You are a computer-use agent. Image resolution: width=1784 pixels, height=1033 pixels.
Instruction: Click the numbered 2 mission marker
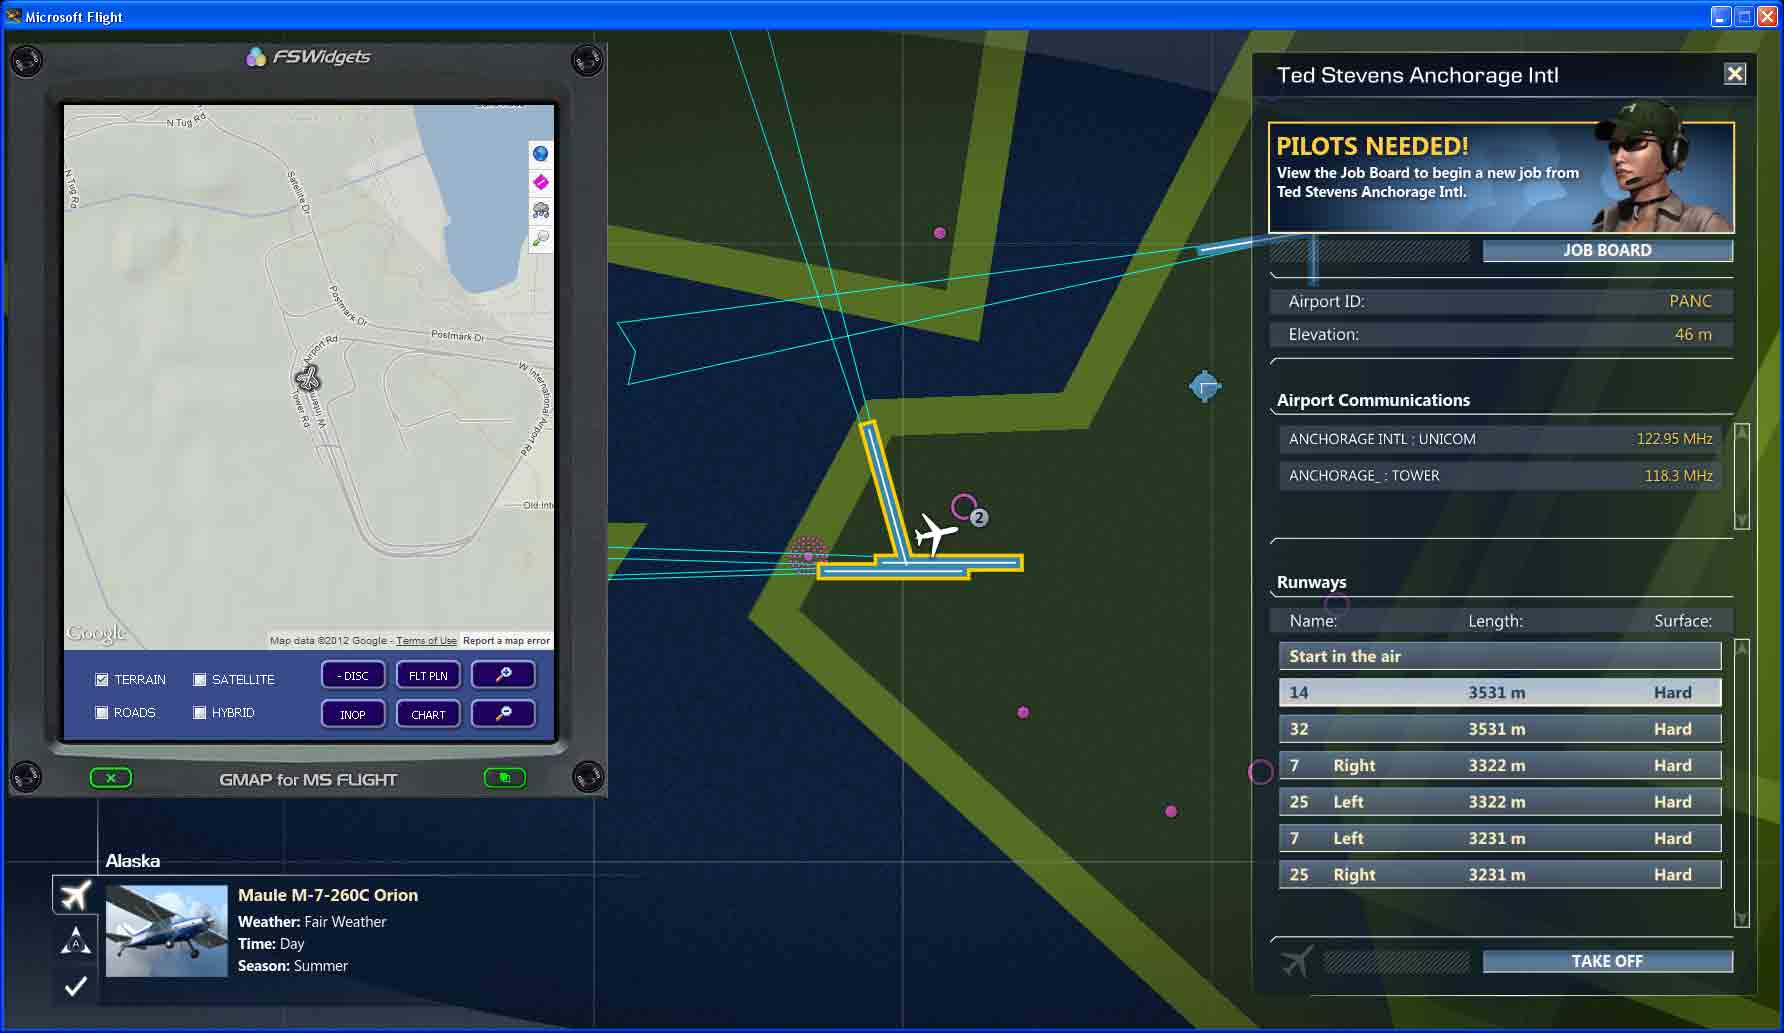[979, 518]
